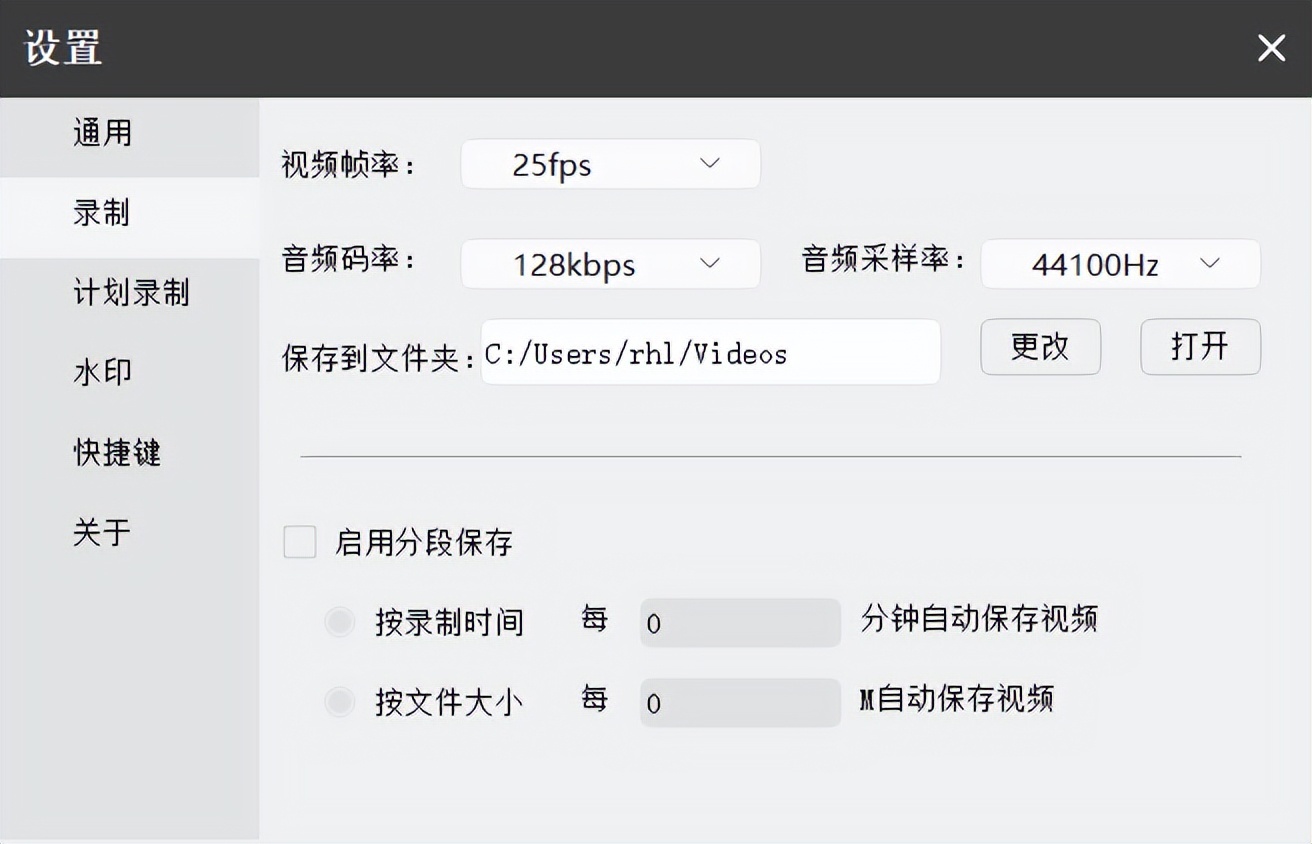Click the minutes interval input field

740,623
